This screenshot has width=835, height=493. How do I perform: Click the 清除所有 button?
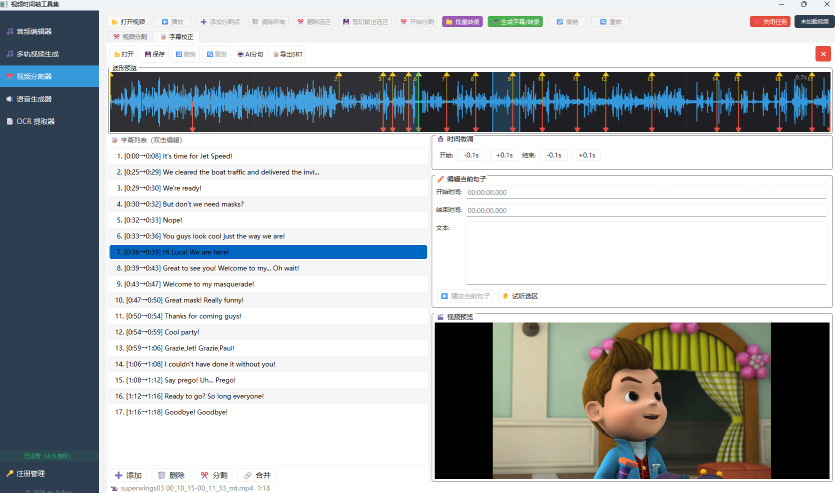(268, 22)
